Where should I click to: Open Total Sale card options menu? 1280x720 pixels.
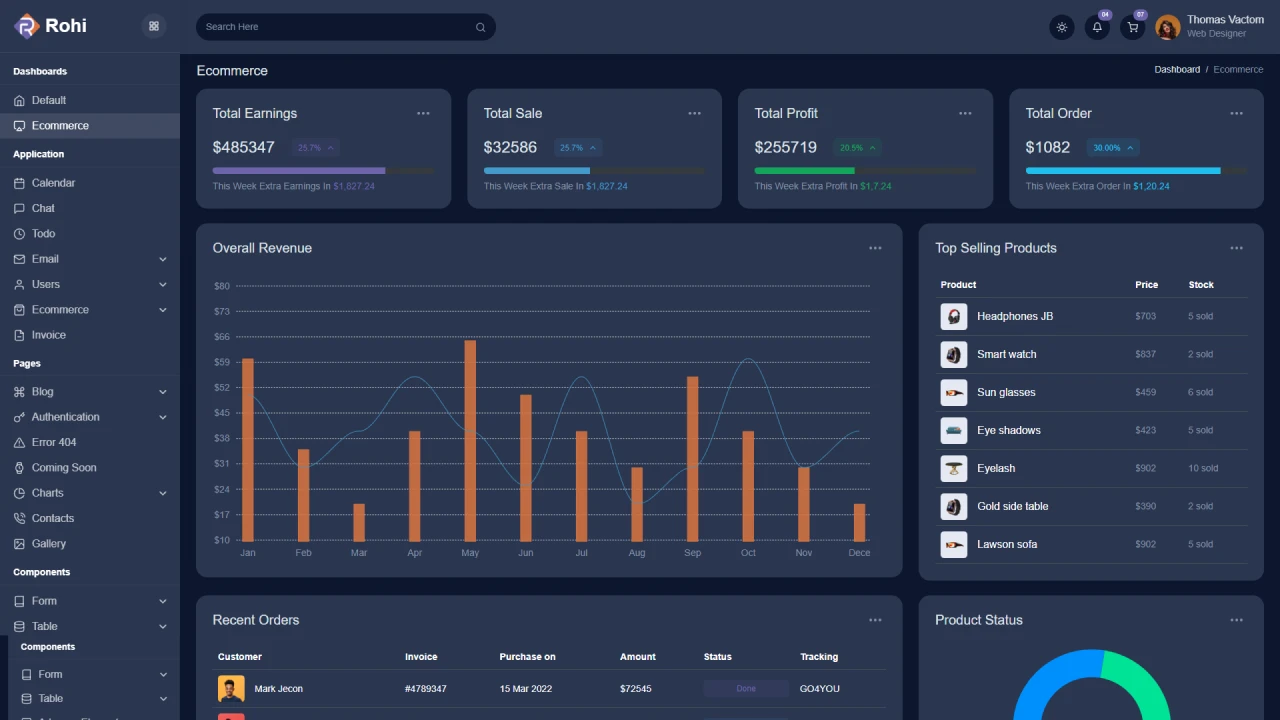click(694, 113)
